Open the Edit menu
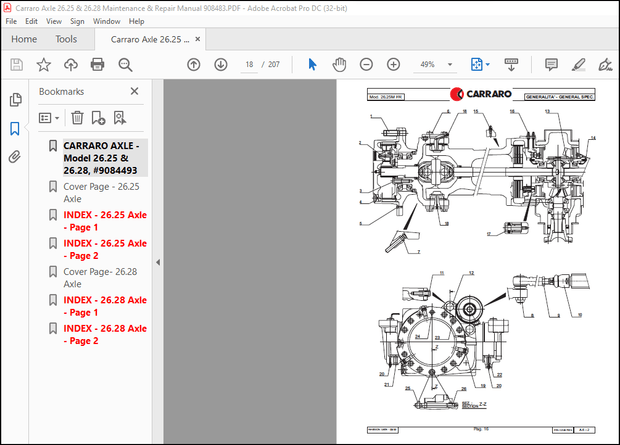This screenshot has height=445, width=620. [31, 21]
